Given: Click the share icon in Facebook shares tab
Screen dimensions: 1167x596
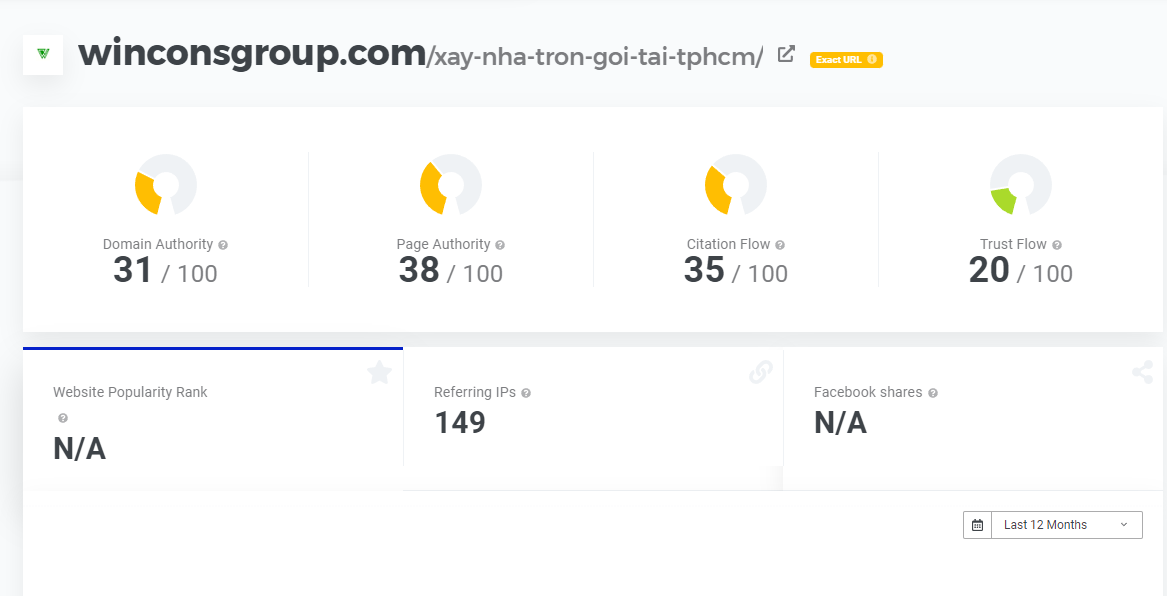Looking at the screenshot, I should pos(1142,372).
